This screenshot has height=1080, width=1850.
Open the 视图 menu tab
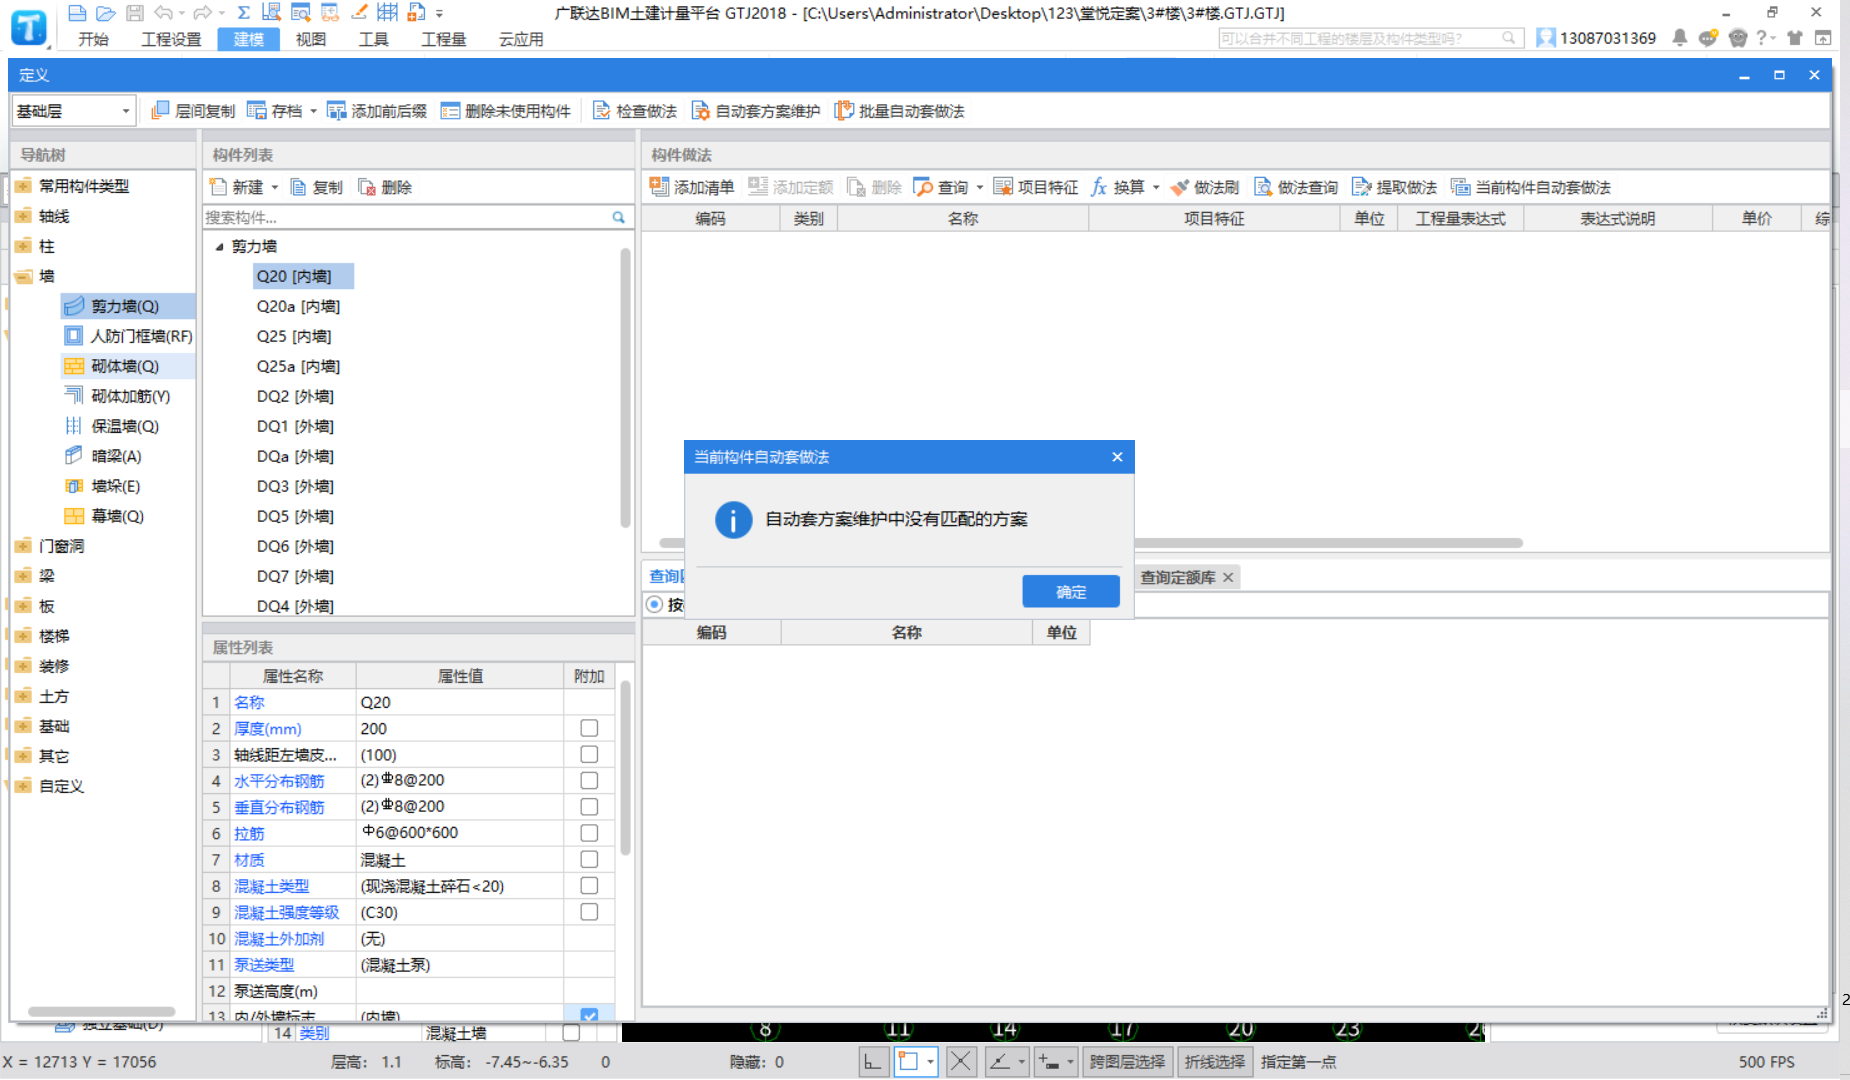pyautogui.click(x=311, y=39)
